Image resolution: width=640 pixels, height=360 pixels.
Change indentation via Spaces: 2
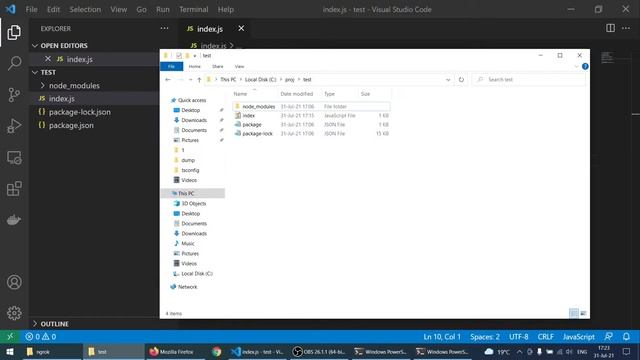[x=484, y=337]
